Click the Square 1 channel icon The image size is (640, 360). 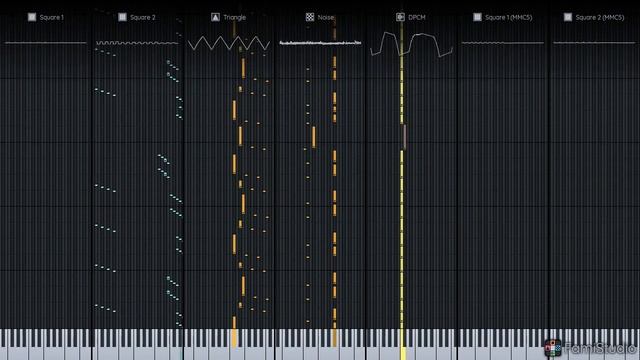pyautogui.click(x=32, y=17)
